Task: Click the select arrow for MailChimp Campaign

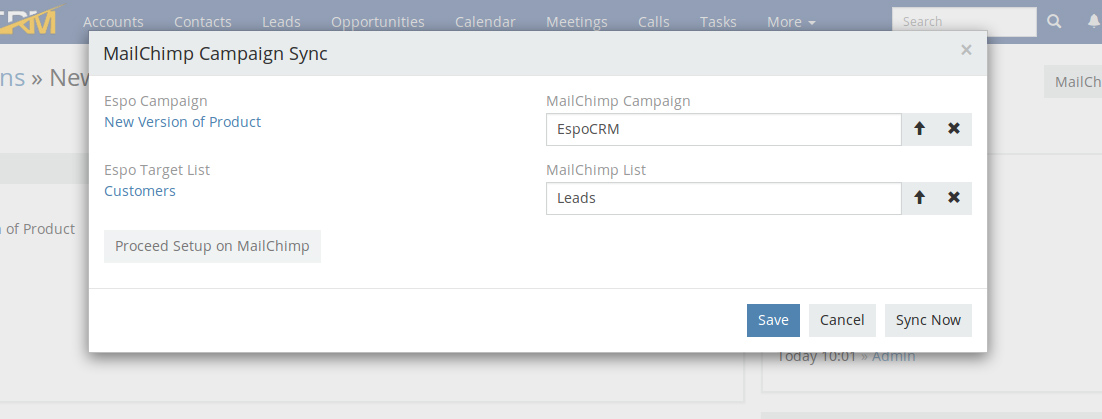Action: pyautogui.click(x=919, y=129)
